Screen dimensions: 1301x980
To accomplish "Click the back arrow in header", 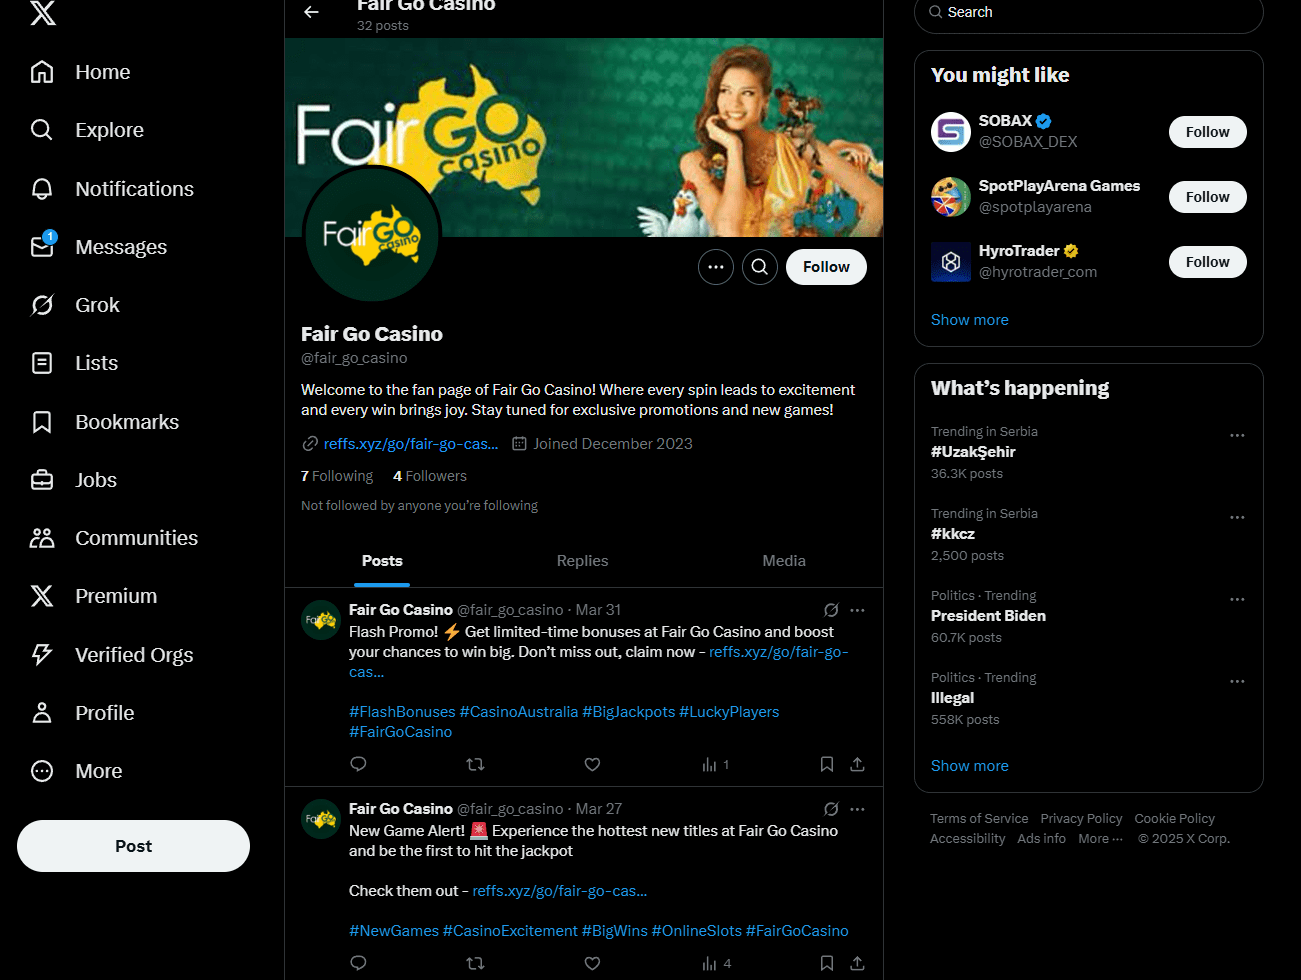I will pyautogui.click(x=311, y=12).
